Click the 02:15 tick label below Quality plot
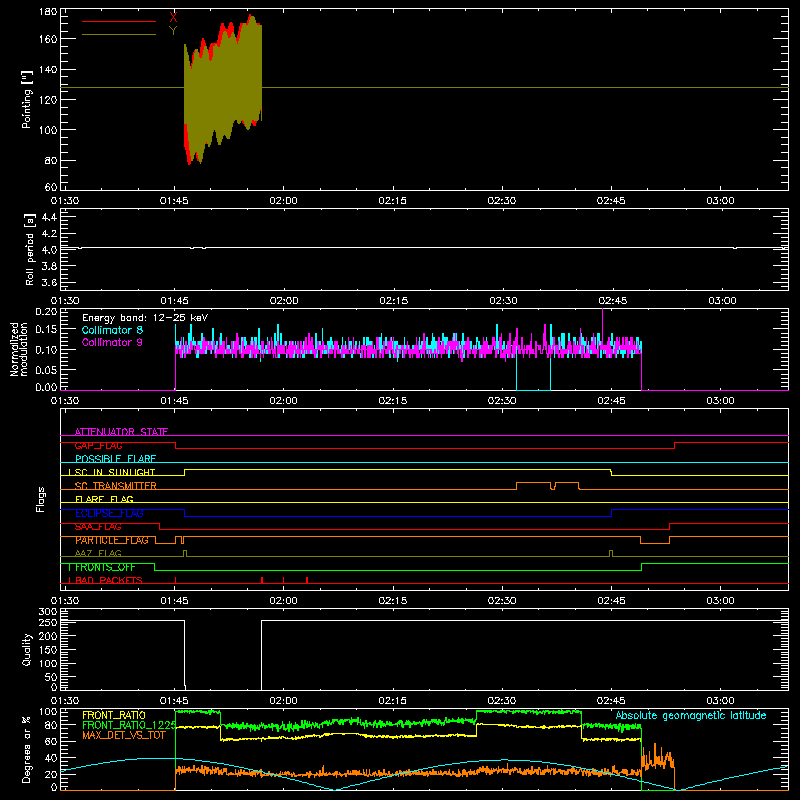 tap(393, 701)
